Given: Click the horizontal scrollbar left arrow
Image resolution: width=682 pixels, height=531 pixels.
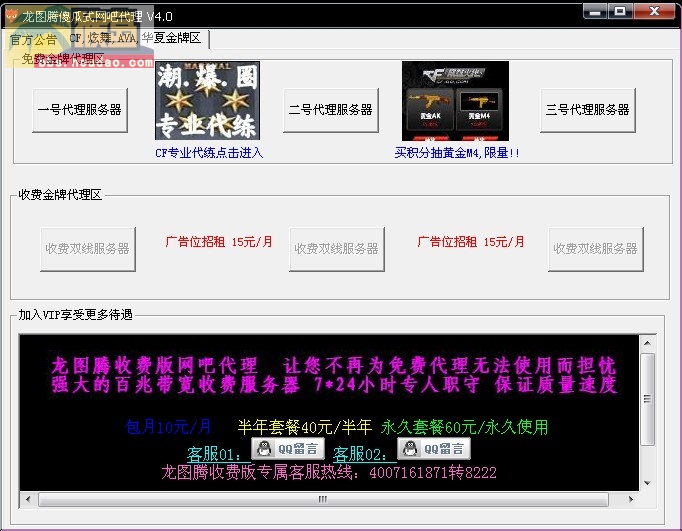Looking at the screenshot, I should click(28, 499).
